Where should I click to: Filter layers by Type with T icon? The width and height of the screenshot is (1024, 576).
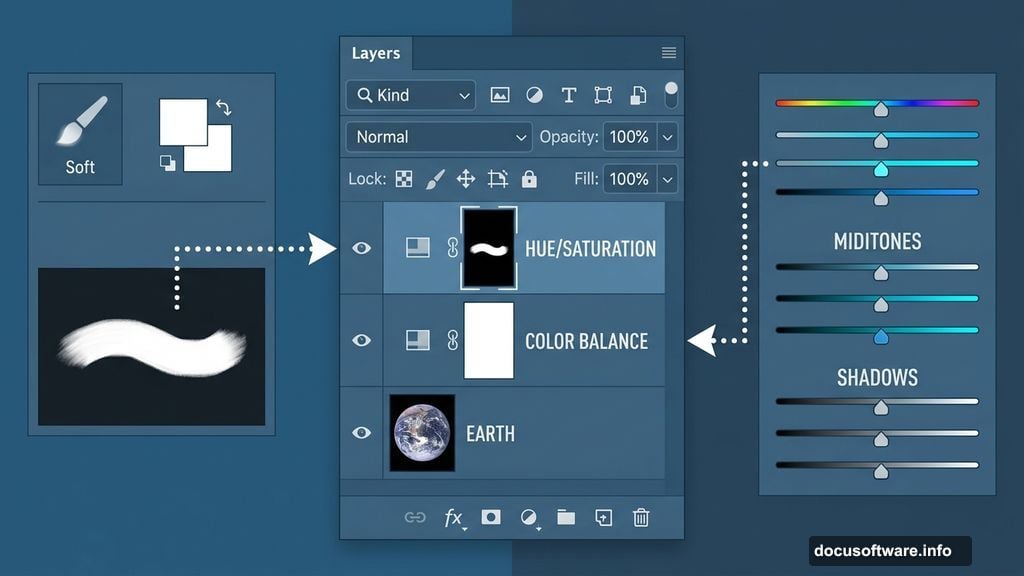tap(569, 95)
